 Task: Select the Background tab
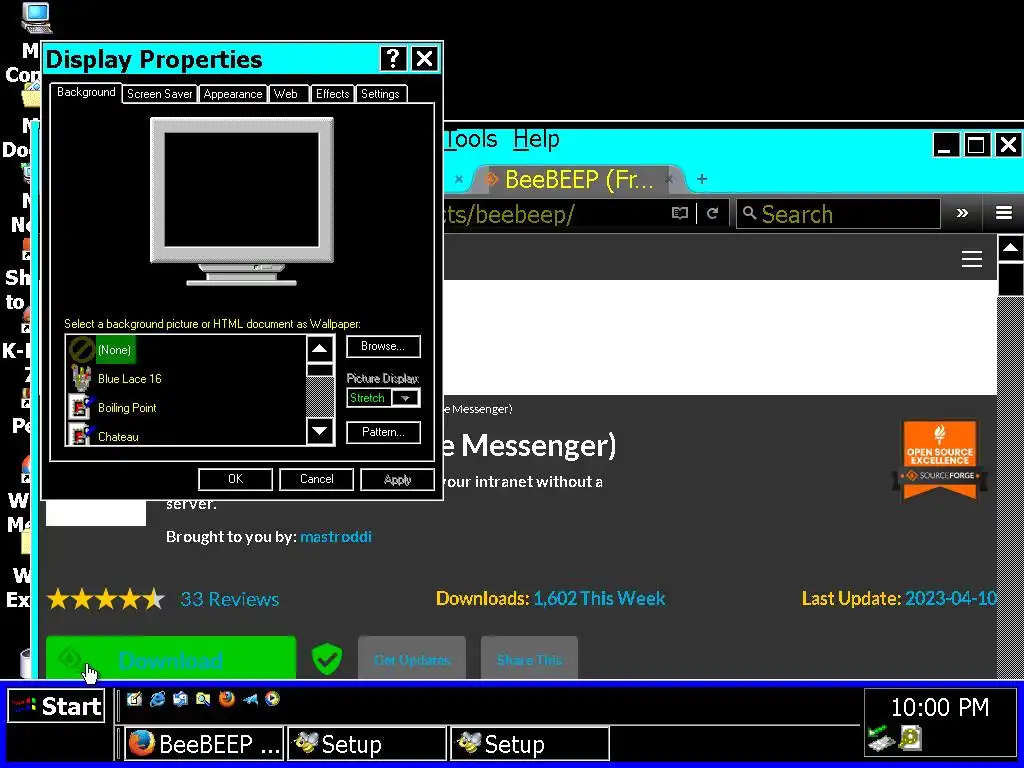tap(86, 92)
